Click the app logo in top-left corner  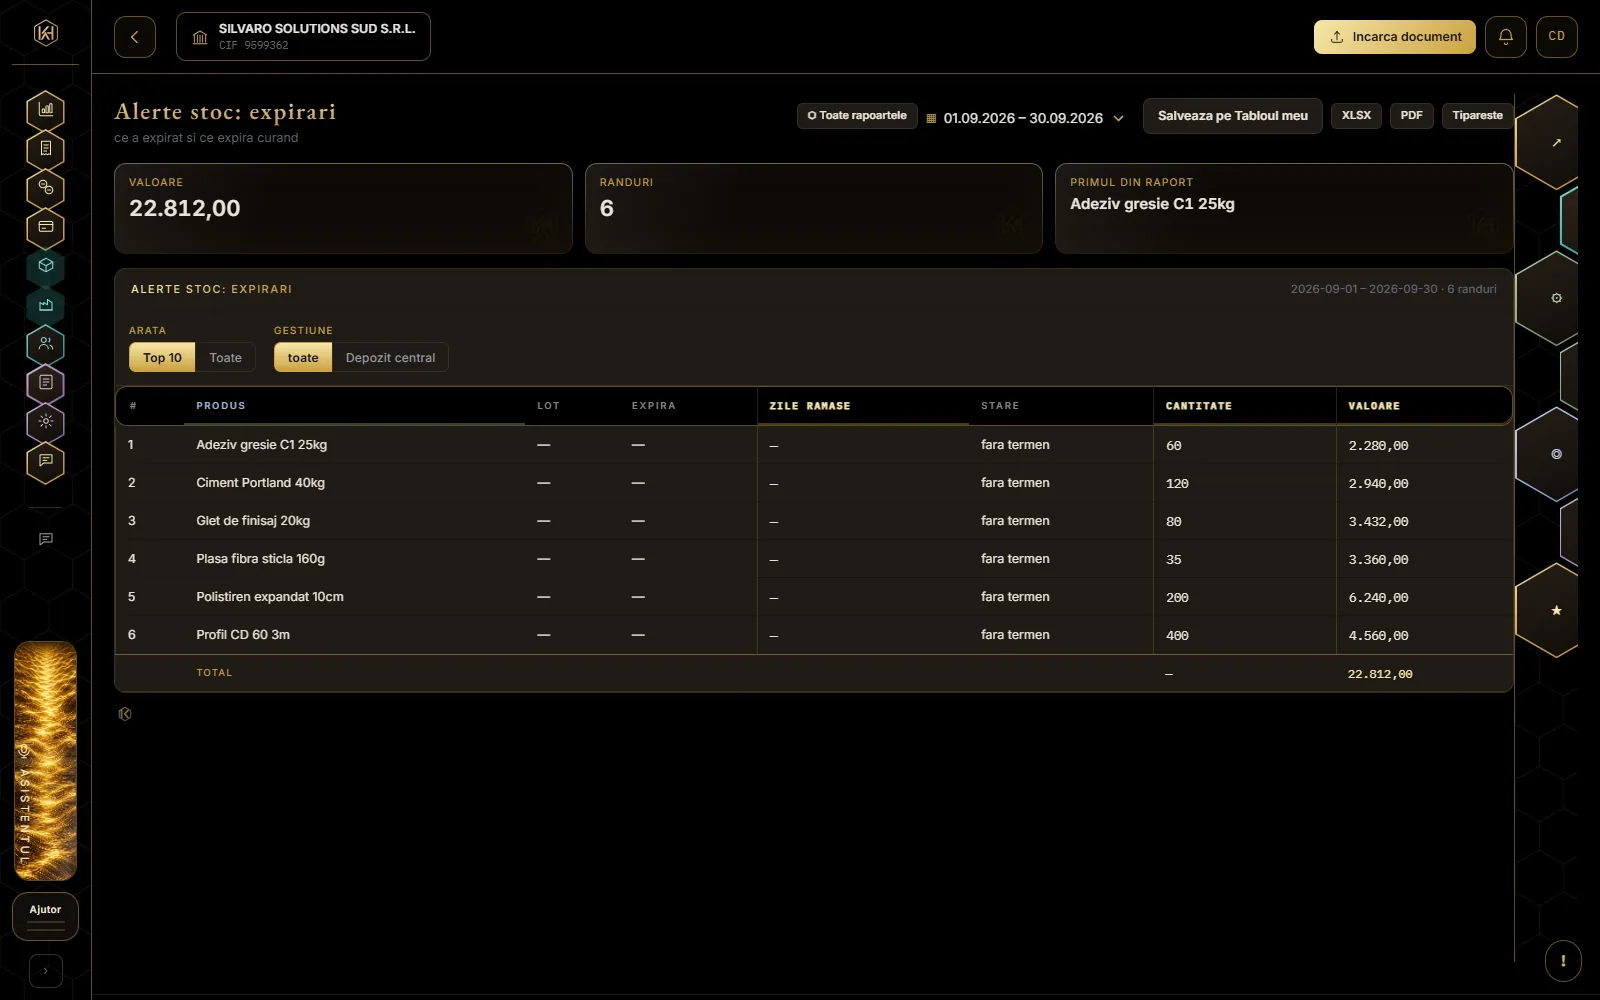[46, 33]
